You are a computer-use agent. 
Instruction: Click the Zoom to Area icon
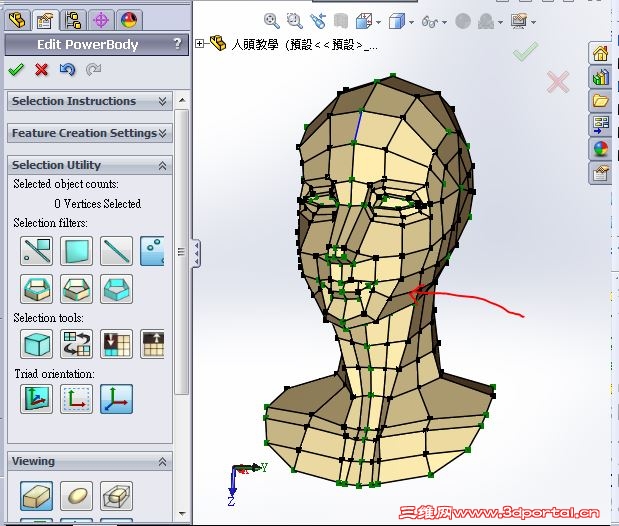(294, 21)
